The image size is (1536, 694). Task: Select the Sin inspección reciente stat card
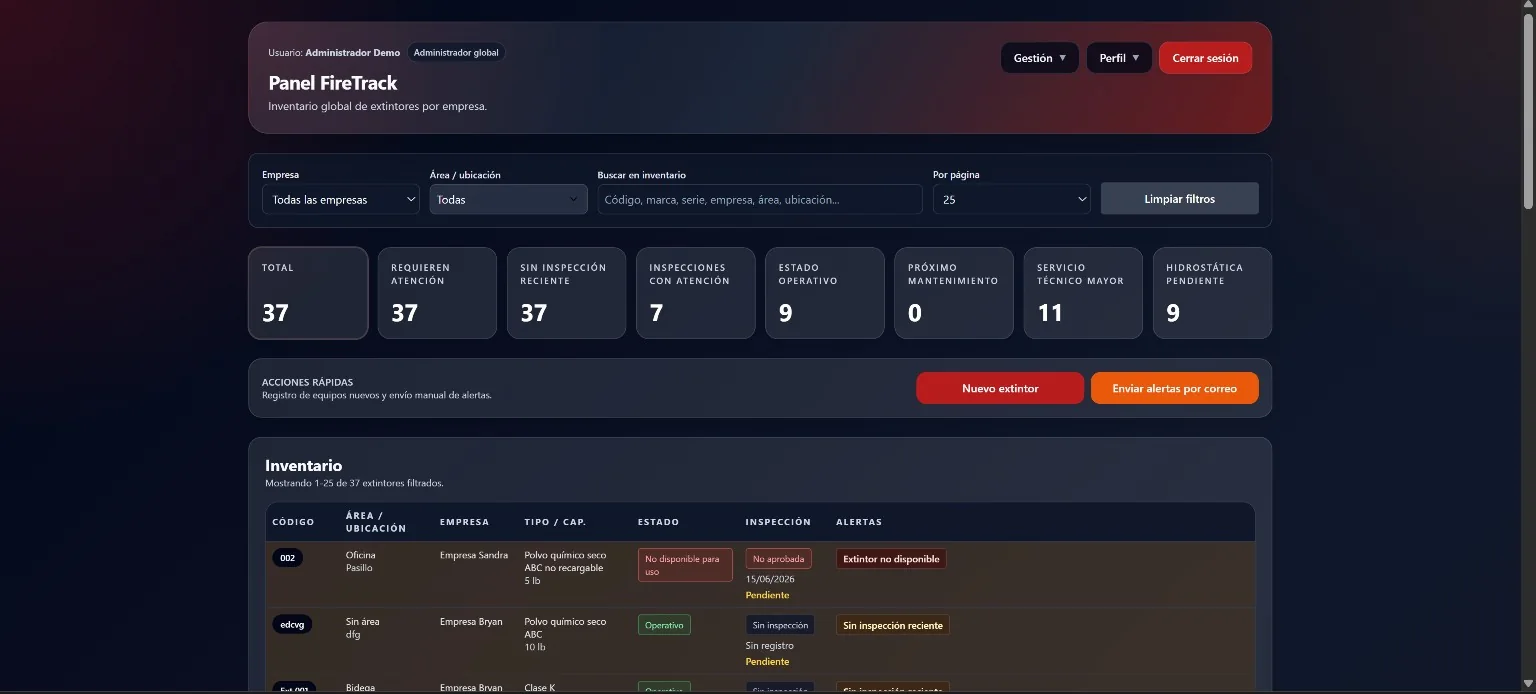coord(566,293)
